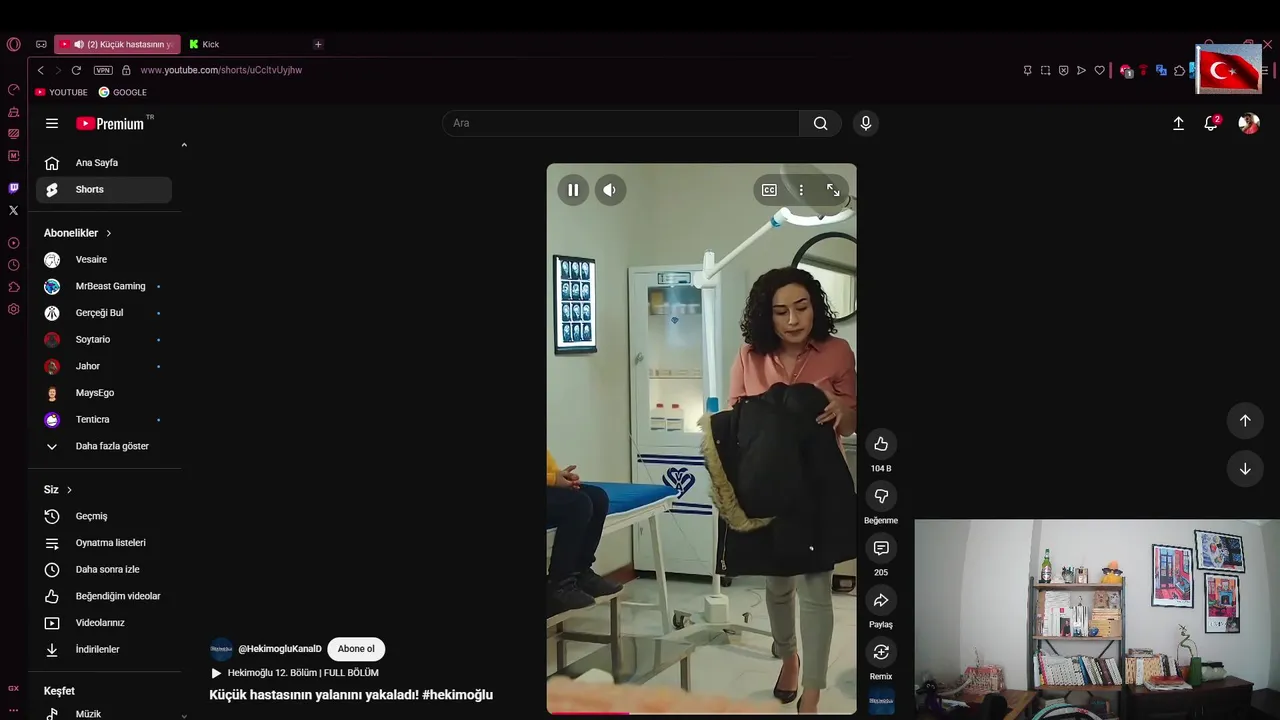Viewport: 1280px width, 720px height.
Task: Subscribe with Abone ol button
Action: [x=356, y=649]
